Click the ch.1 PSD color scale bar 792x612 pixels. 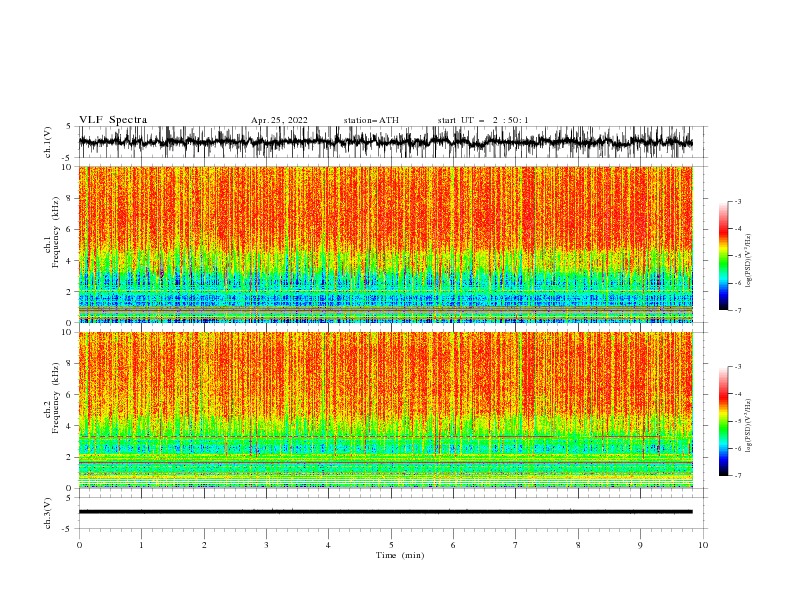(723, 256)
